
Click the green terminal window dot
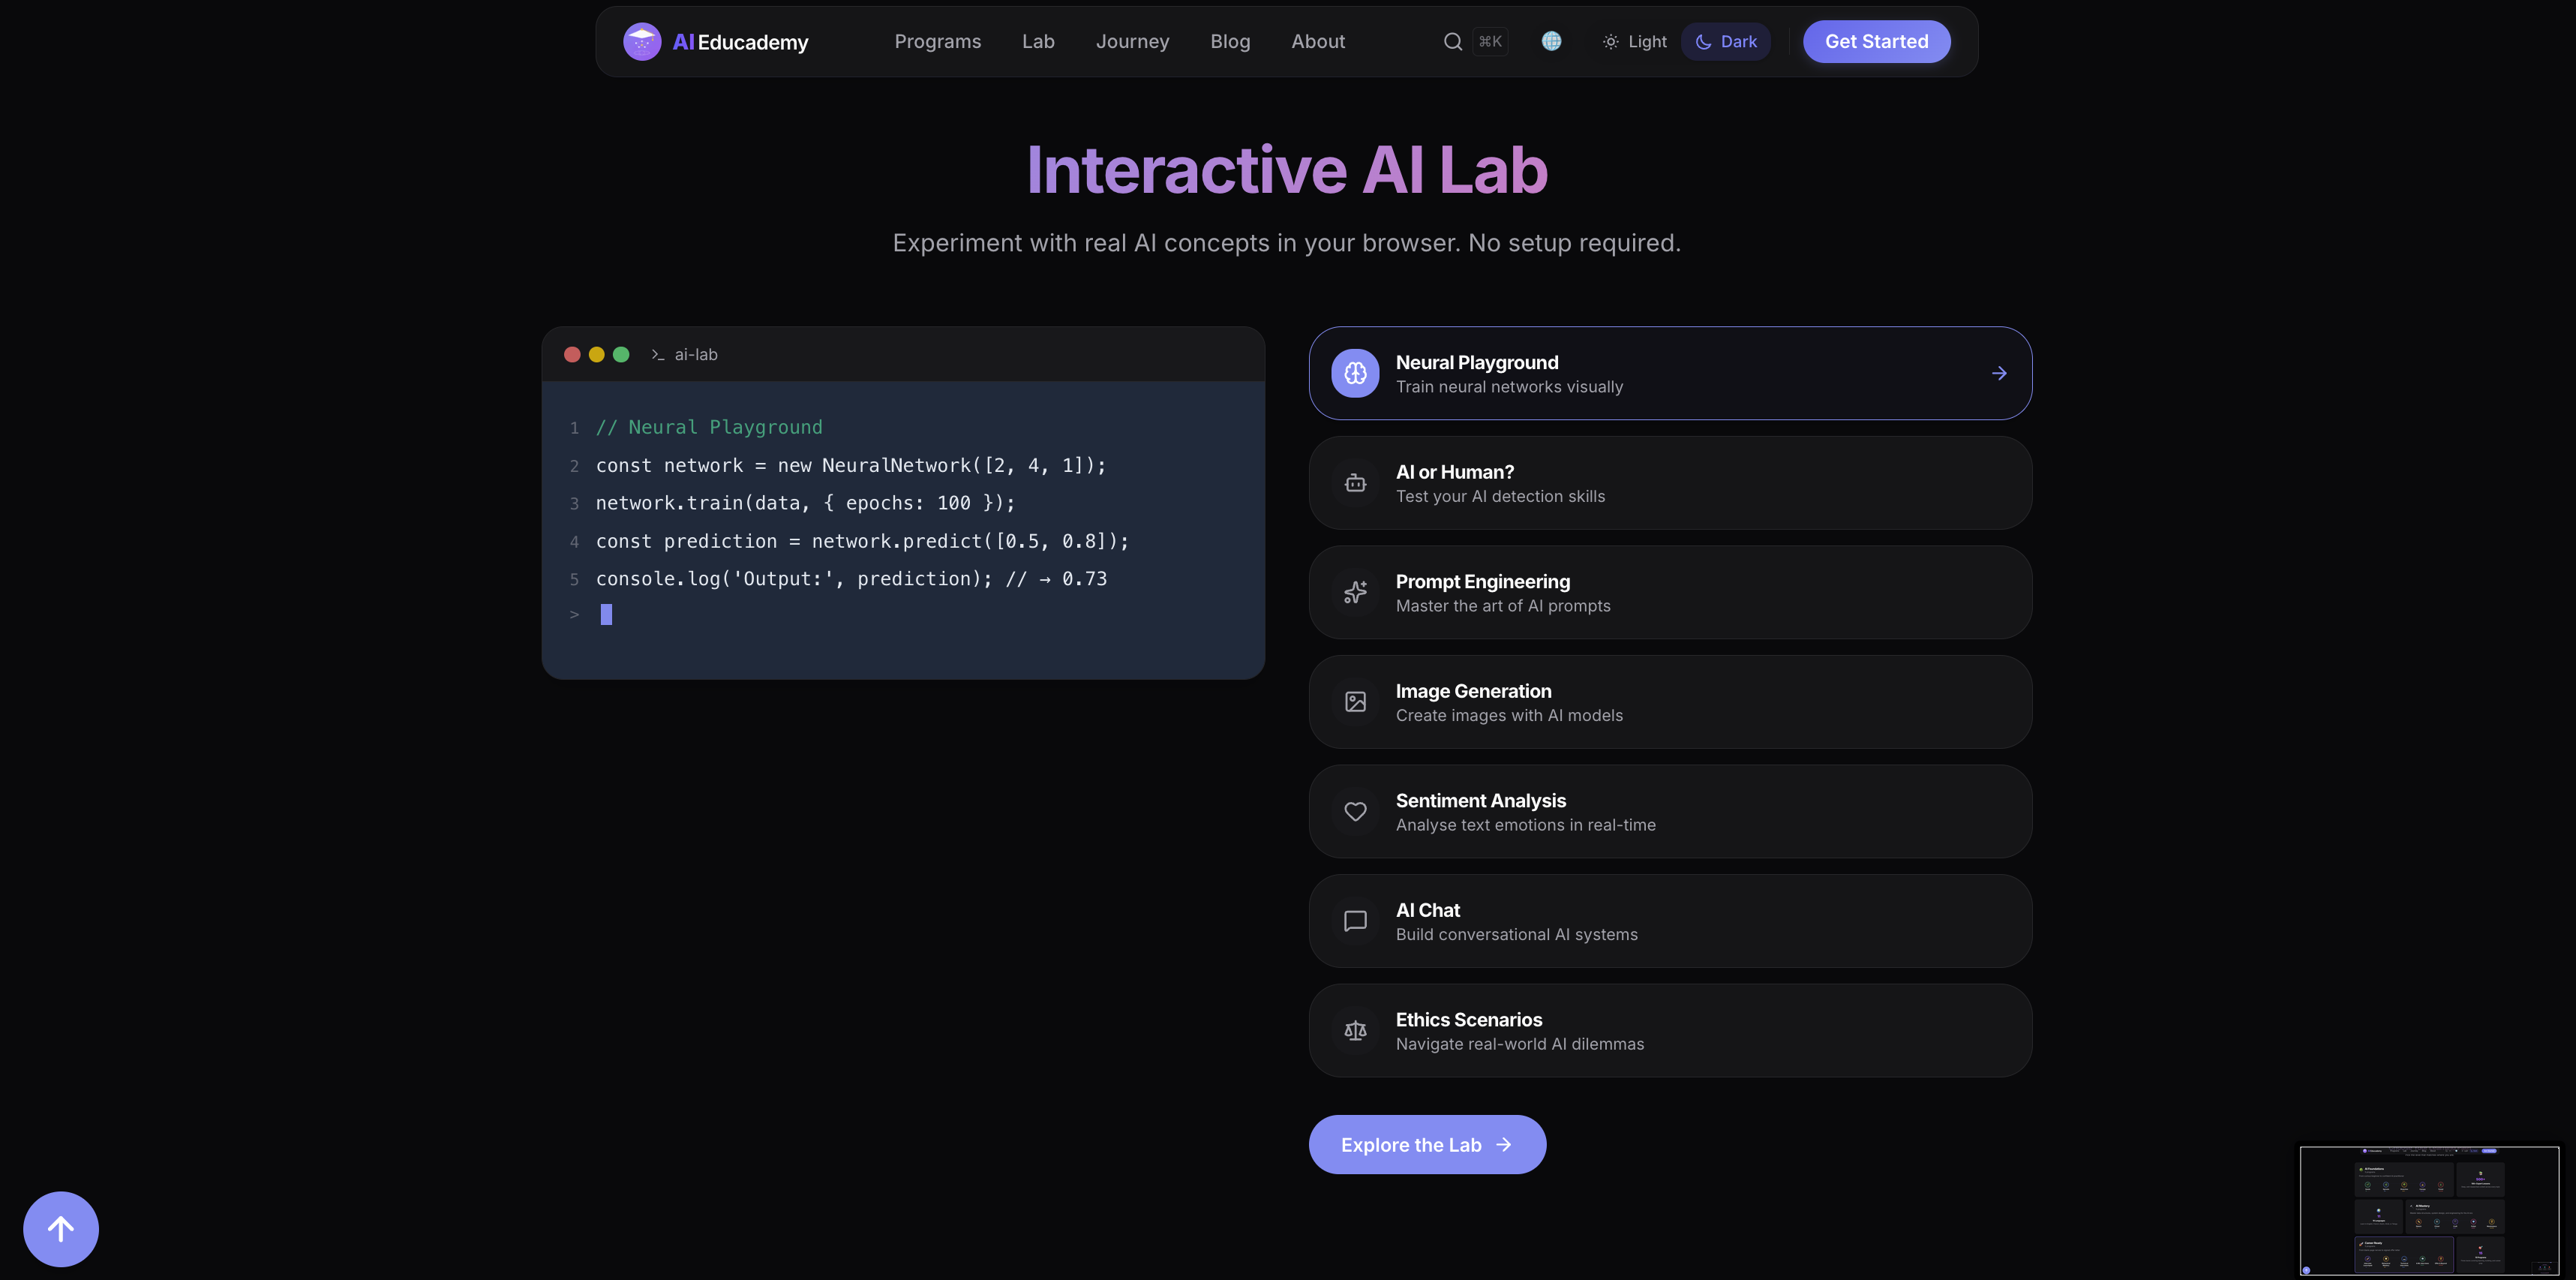click(621, 354)
